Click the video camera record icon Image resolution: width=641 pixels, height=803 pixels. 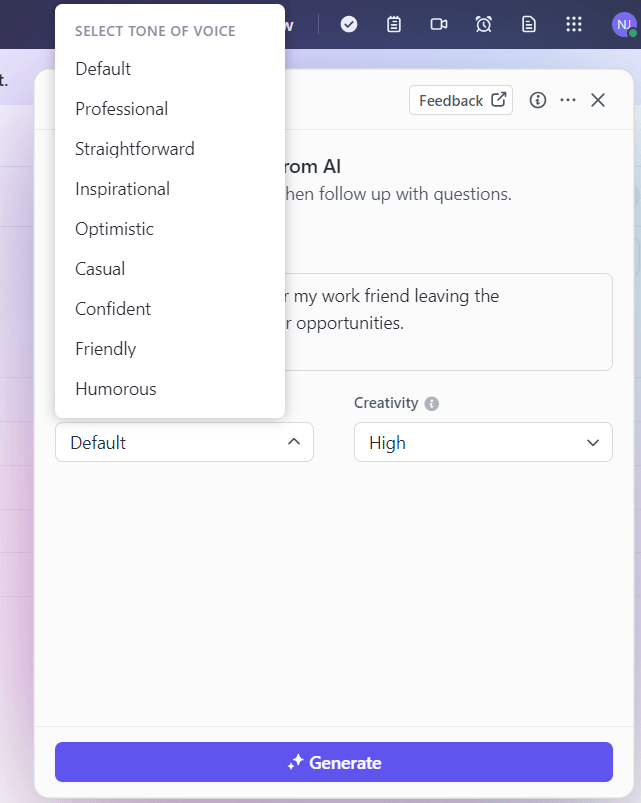pos(439,24)
